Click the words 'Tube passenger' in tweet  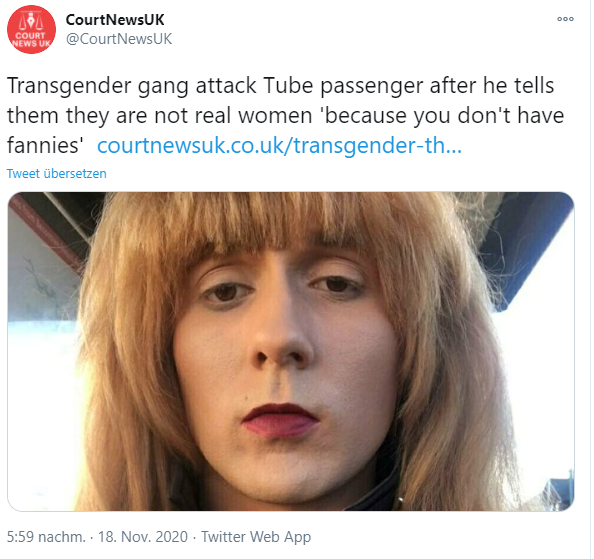click(x=343, y=86)
